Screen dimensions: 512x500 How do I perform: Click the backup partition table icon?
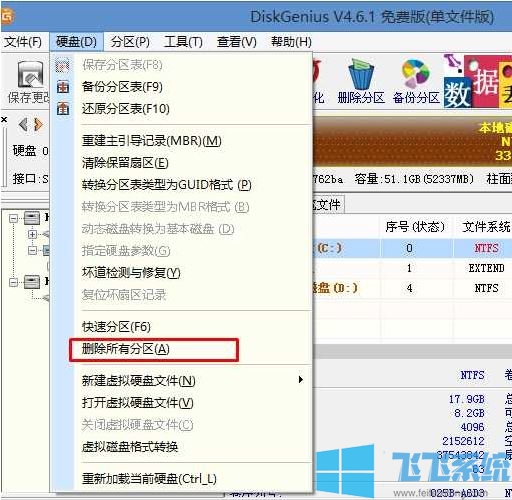(63, 87)
